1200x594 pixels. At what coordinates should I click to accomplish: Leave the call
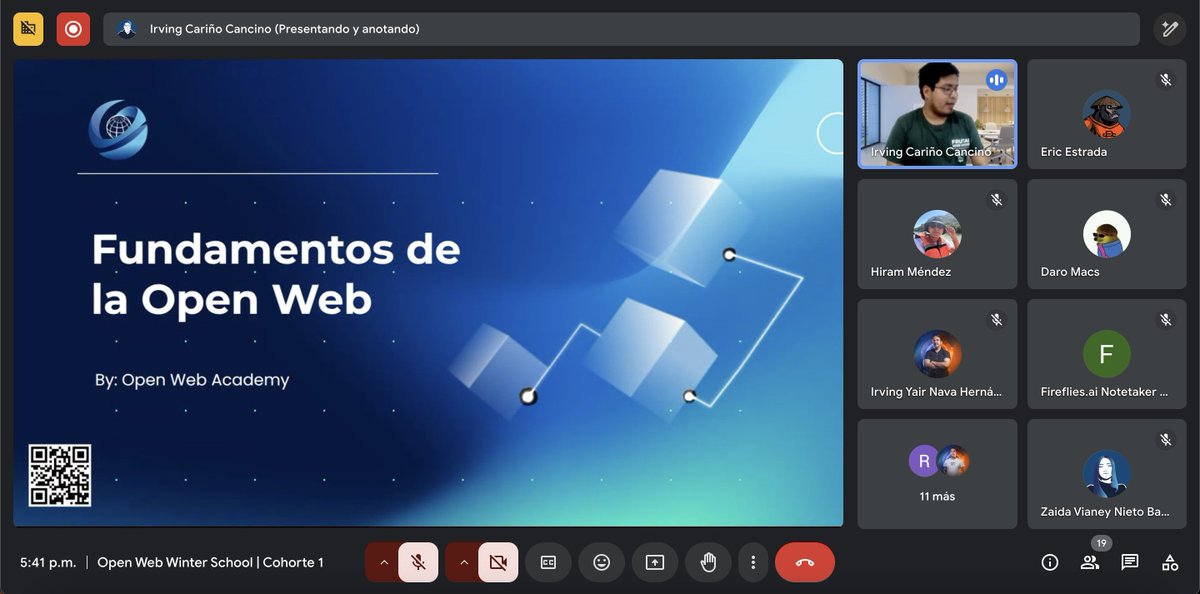coord(805,562)
